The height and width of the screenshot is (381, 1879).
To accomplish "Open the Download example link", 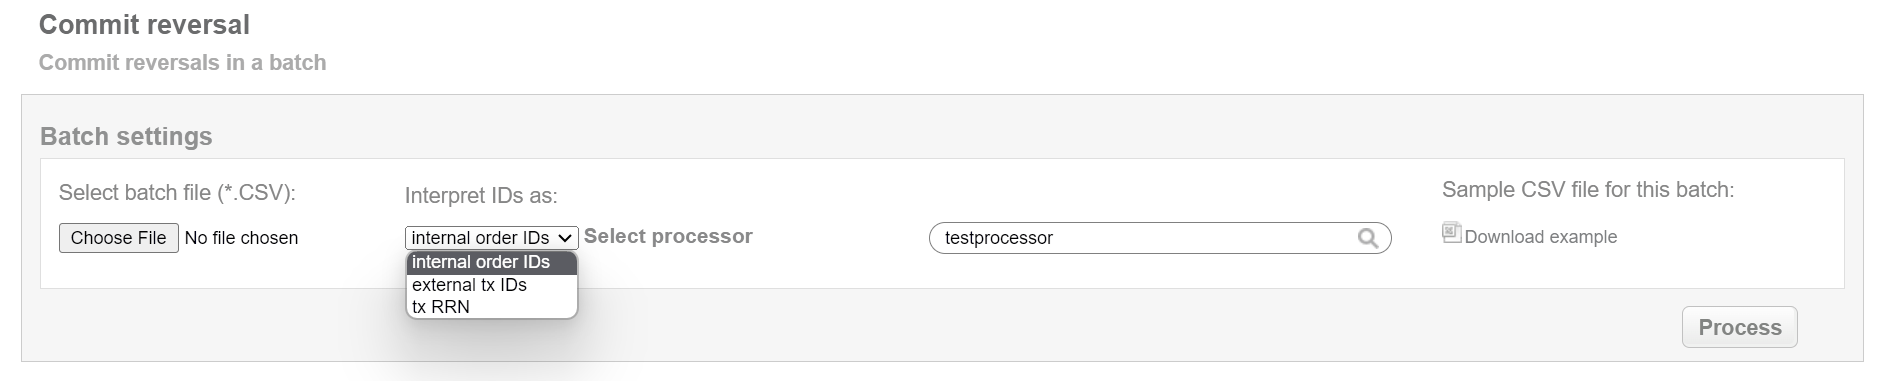I will (x=1540, y=237).
